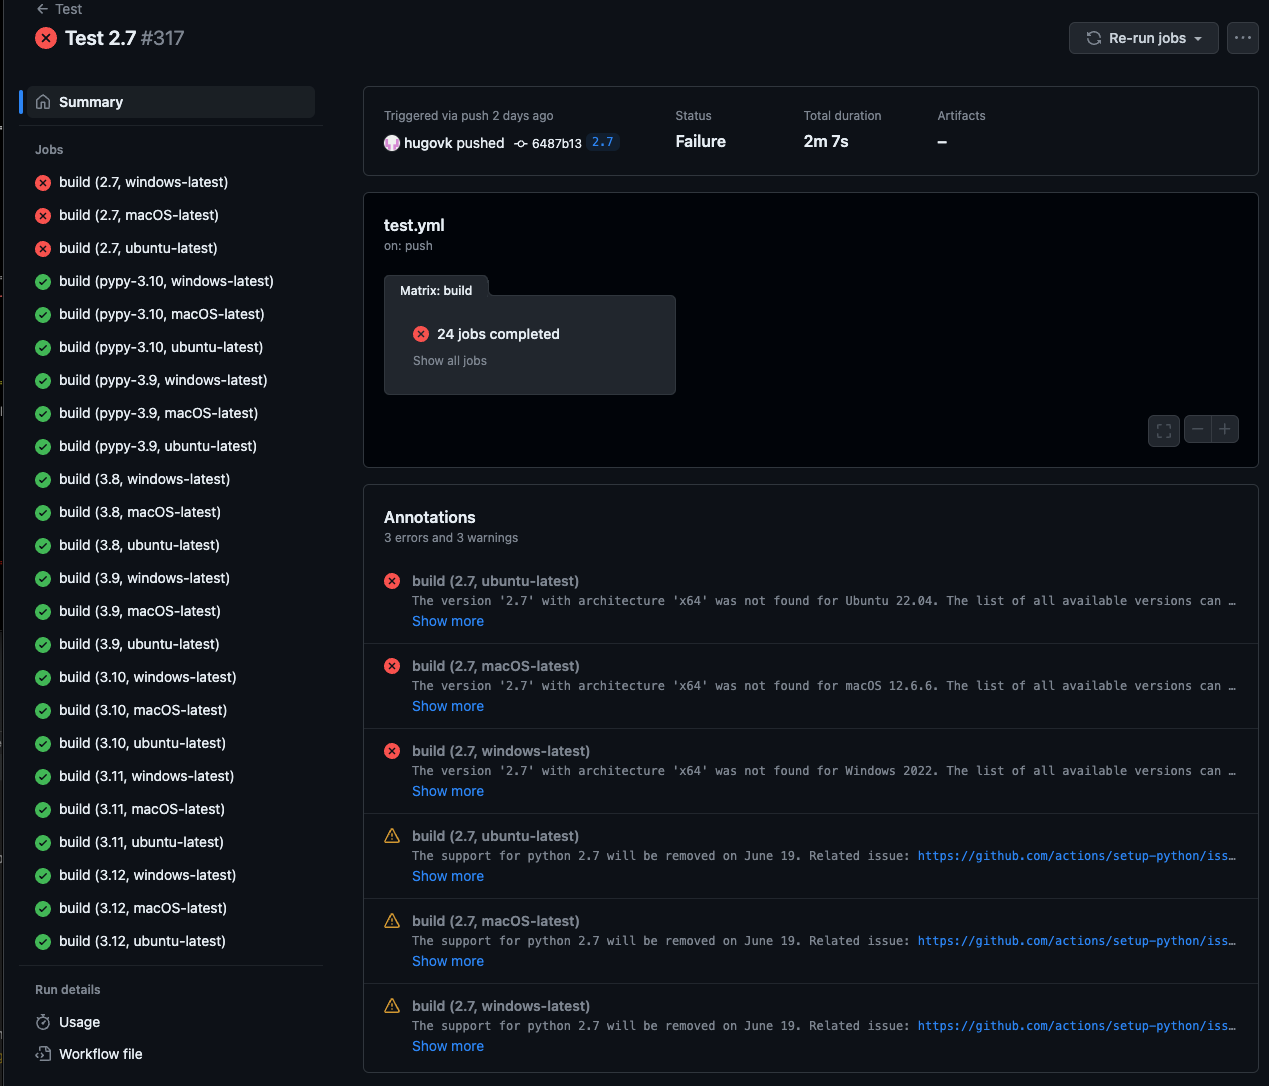Open setup-python issue link in macOS warning

(1077, 941)
